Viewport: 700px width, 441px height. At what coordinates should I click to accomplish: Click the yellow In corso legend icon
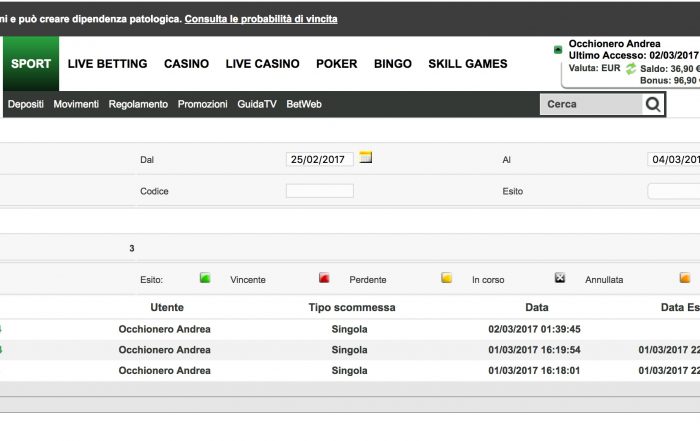tap(446, 278)
